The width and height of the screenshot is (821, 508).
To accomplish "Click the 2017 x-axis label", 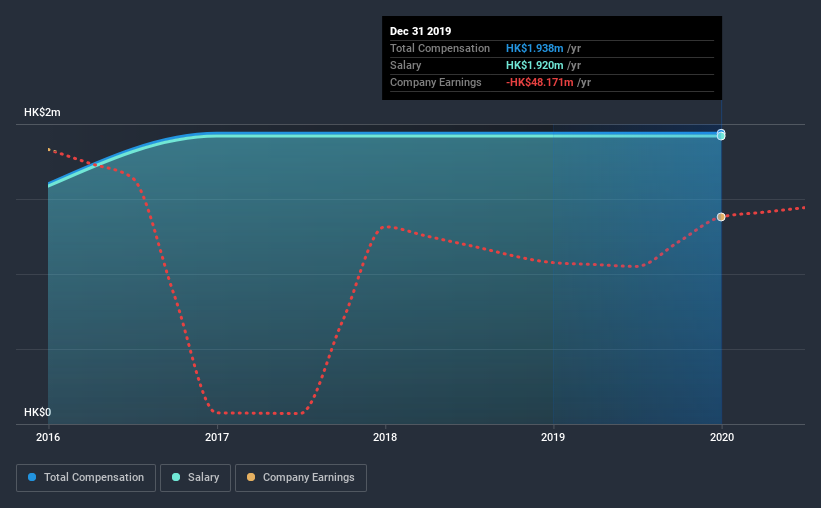I will (217, 437).
